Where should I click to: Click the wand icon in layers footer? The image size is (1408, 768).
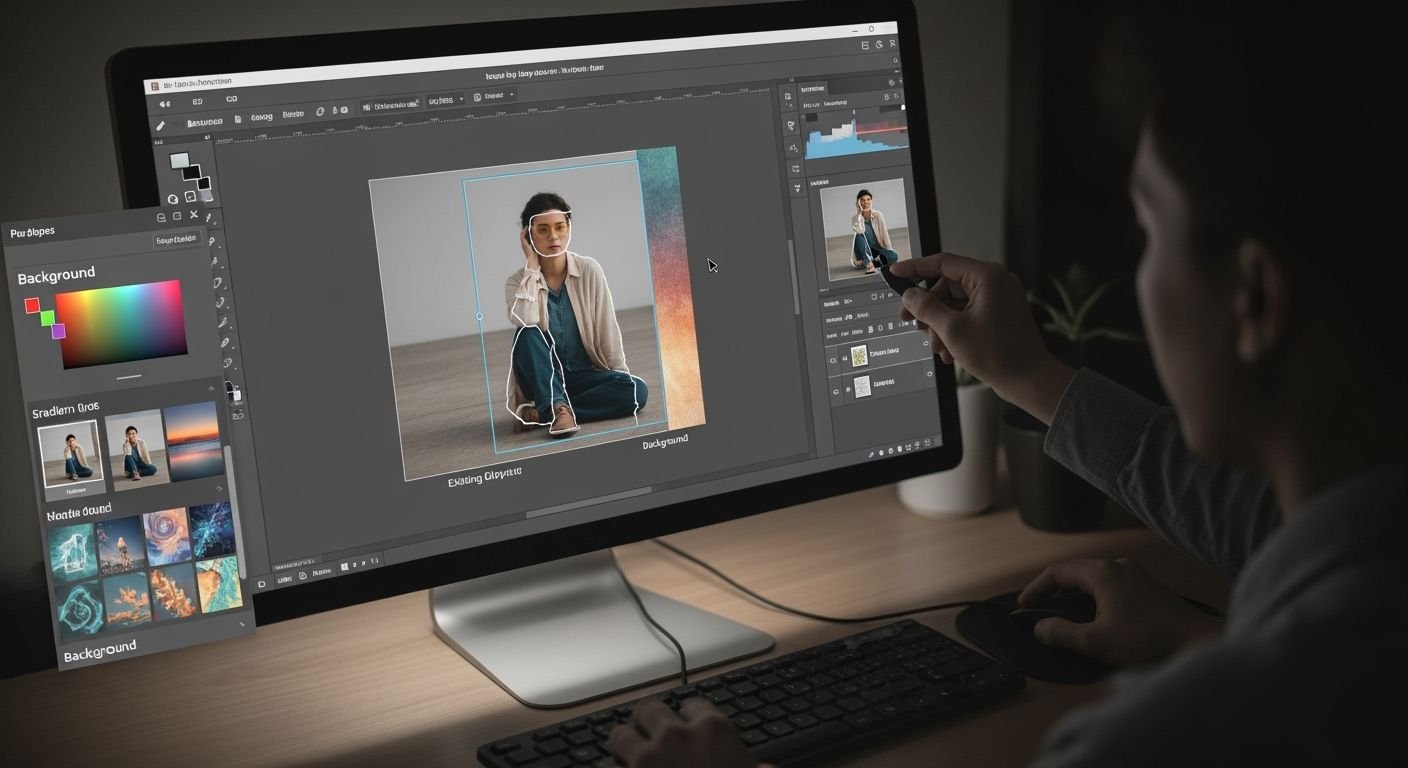pos(871,454)
